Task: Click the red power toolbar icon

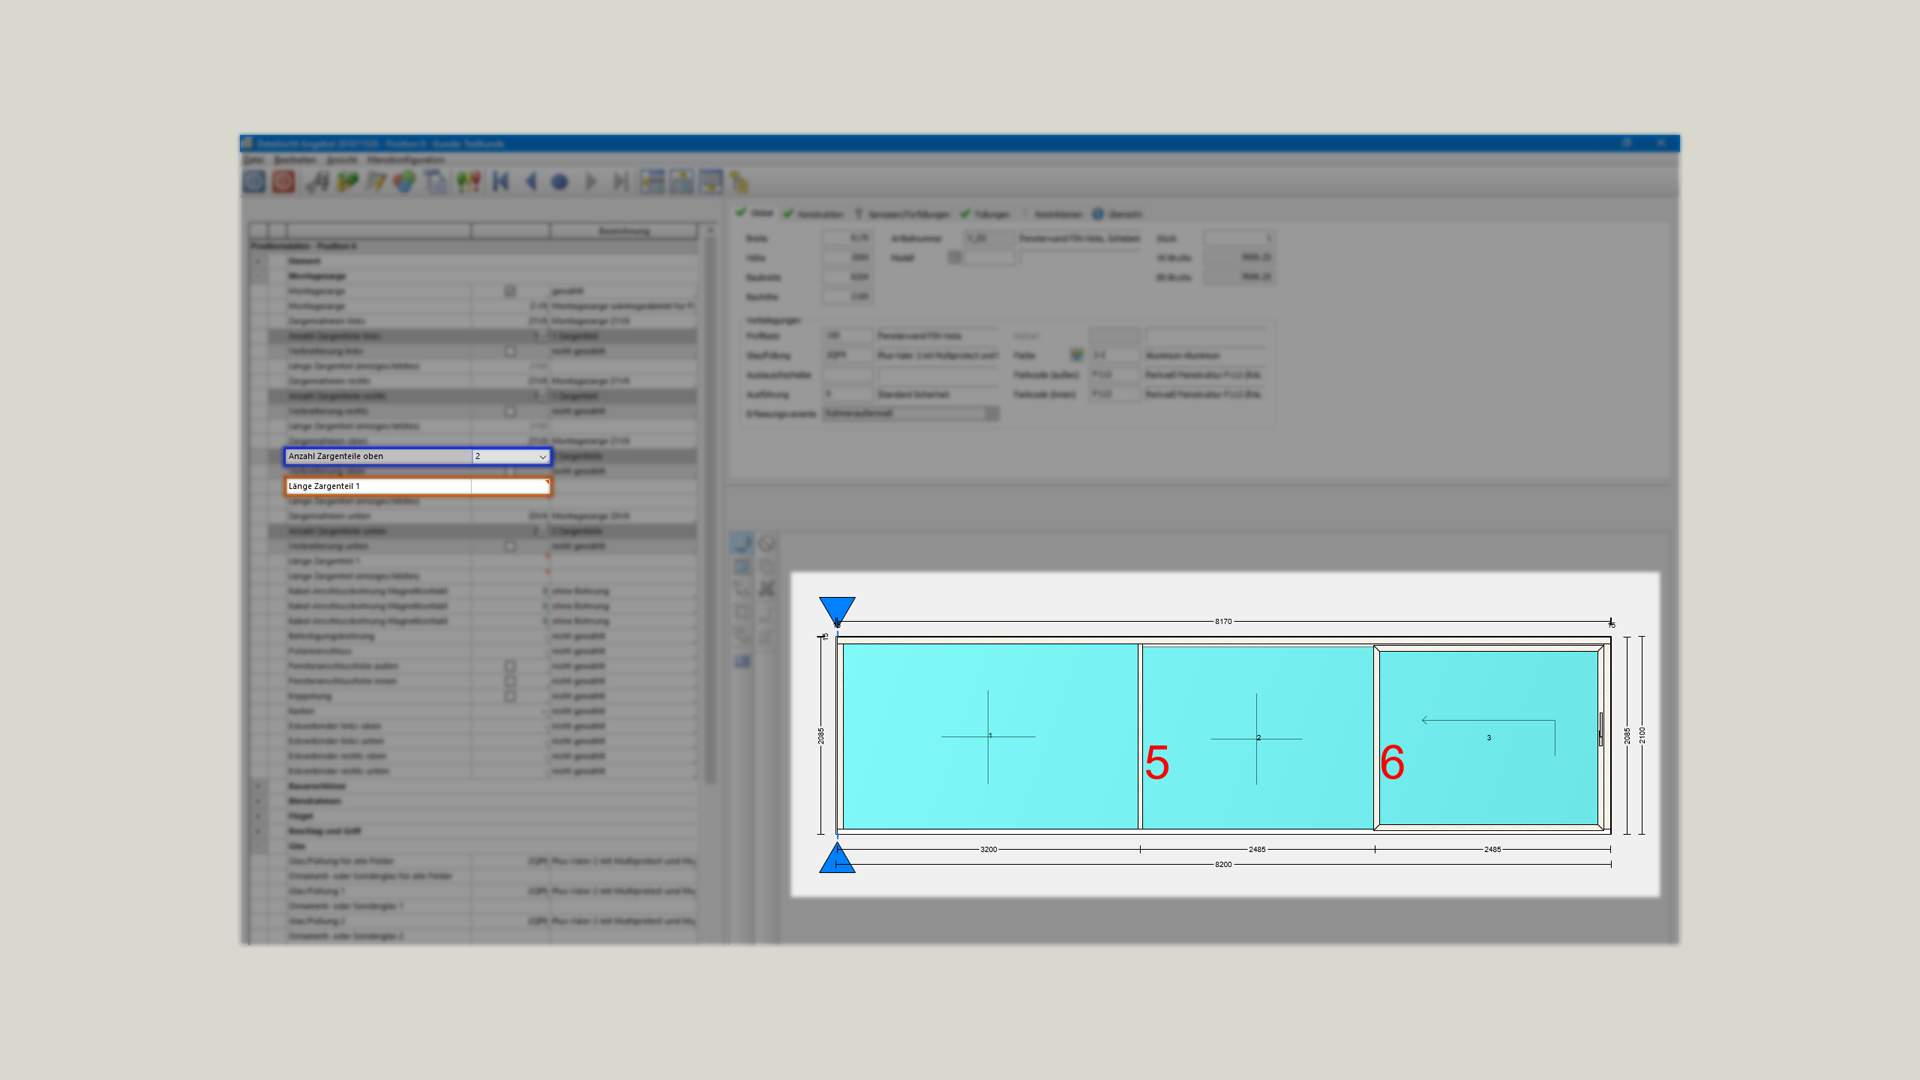Action: [284, 181]
